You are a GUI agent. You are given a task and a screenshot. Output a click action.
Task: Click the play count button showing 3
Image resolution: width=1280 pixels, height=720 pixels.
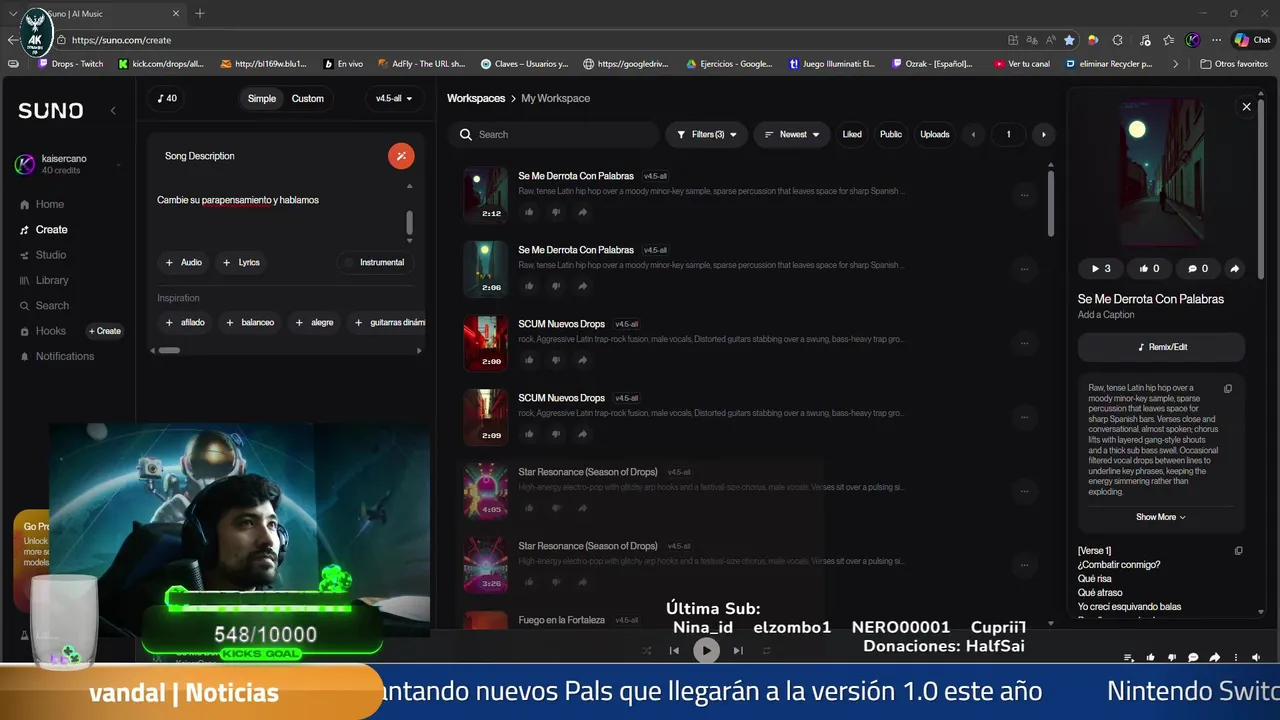(1101, 268)
